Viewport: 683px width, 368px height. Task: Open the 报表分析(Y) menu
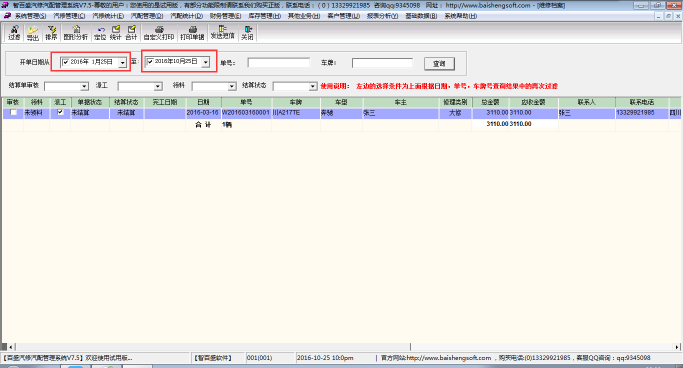click(x=382, y=16)
